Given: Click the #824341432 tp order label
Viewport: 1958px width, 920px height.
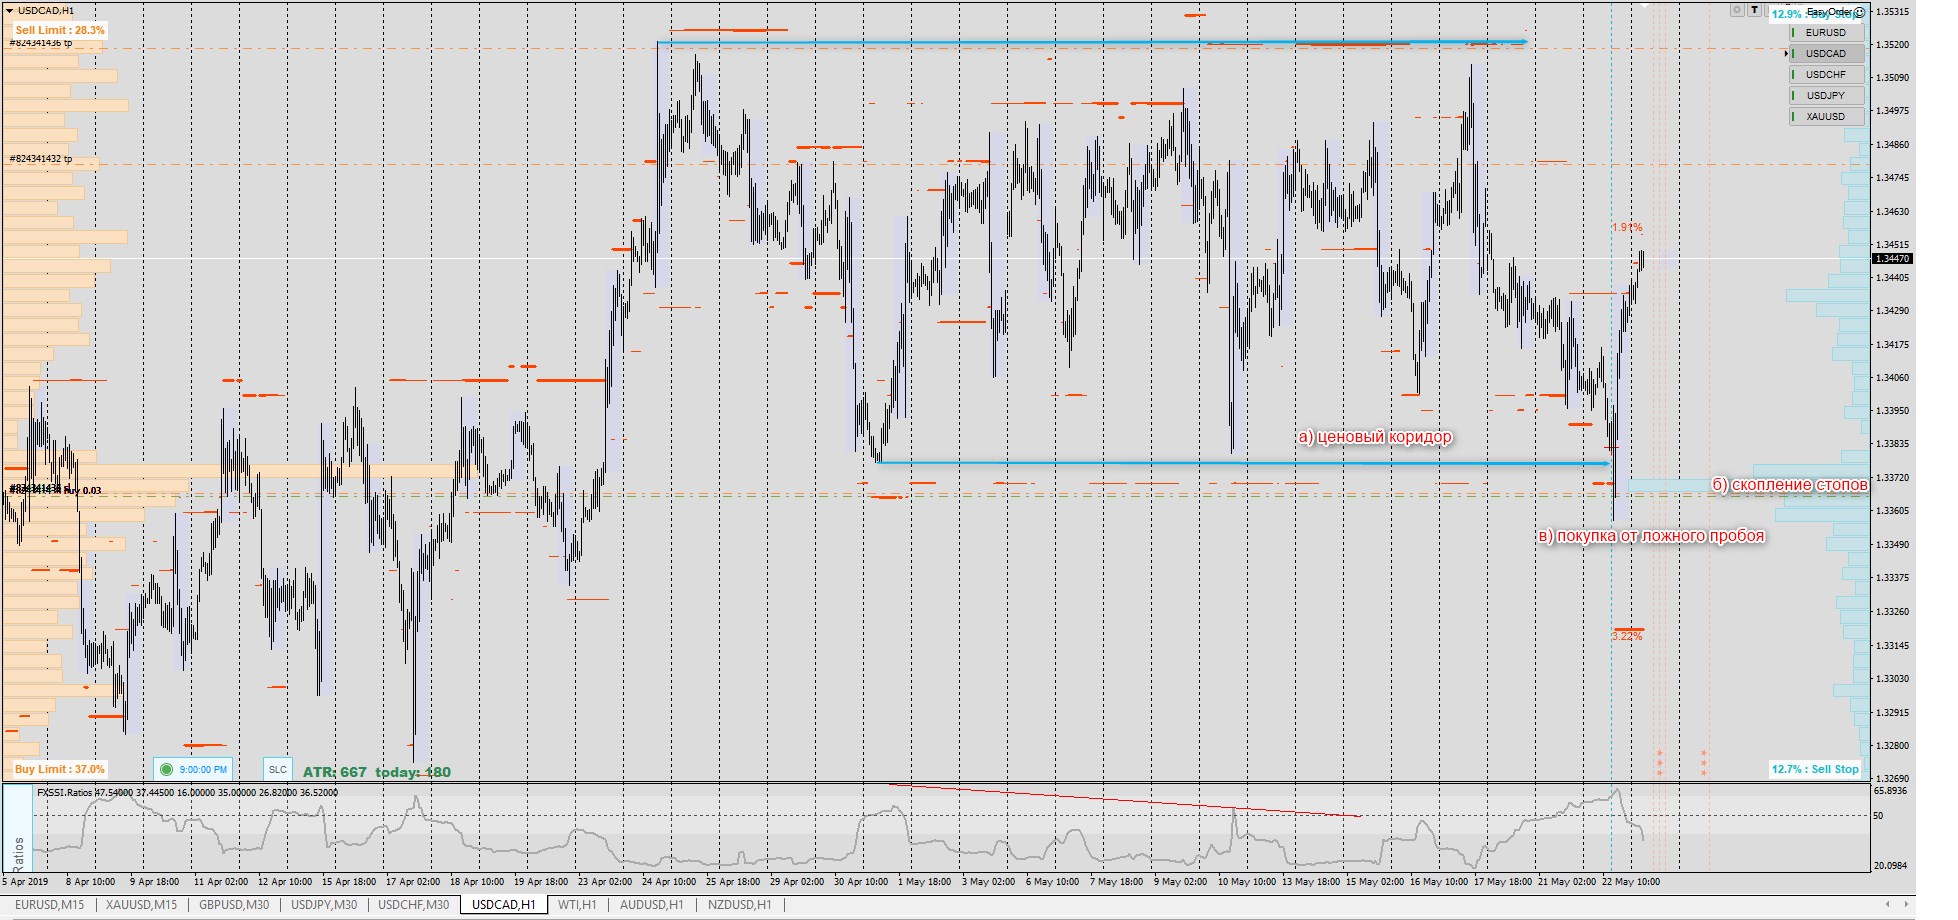Looking at the screenshot, I should click(x=41, y=159).
